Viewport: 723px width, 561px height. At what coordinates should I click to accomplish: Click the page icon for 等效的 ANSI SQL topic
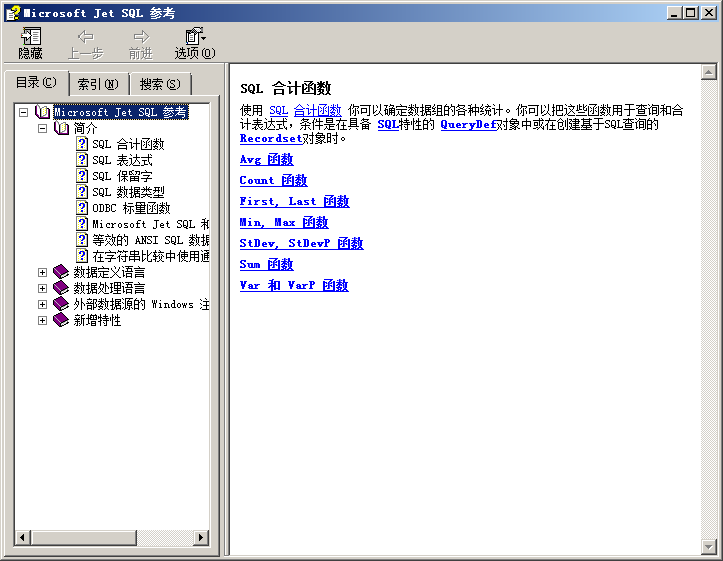click(x=82, y=240)
